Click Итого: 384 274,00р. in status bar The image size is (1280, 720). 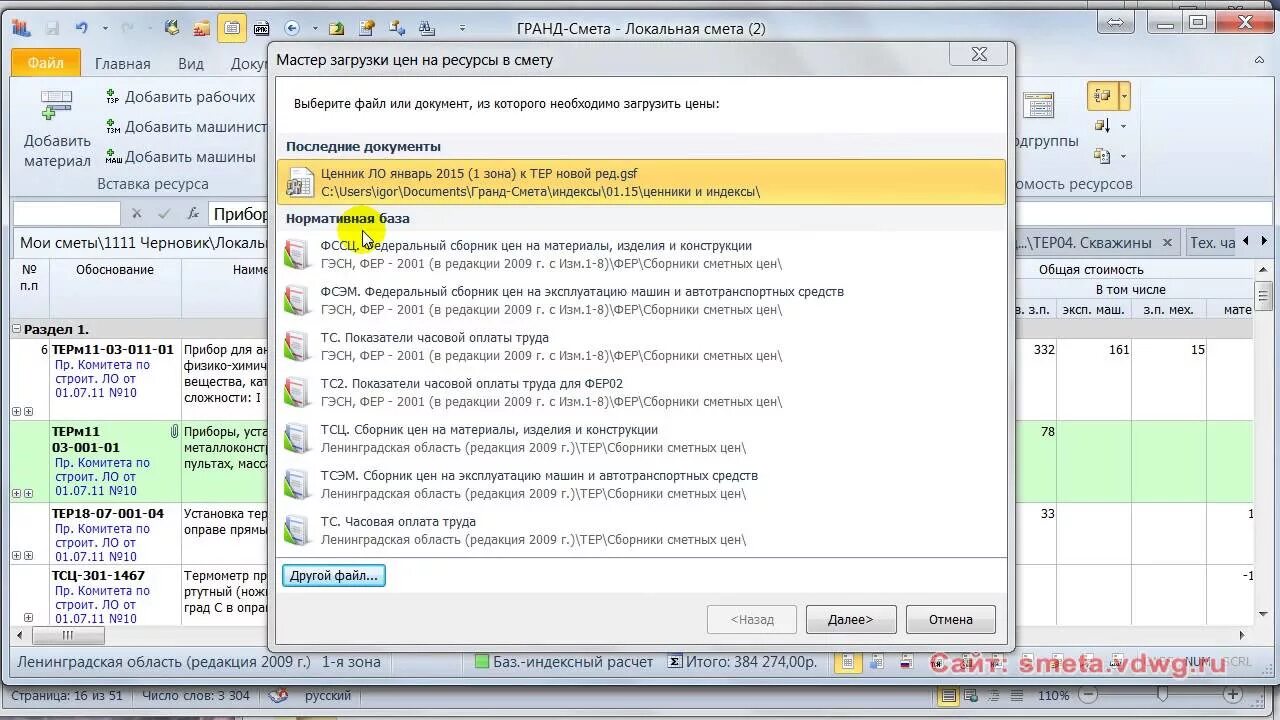click(743, 661)
